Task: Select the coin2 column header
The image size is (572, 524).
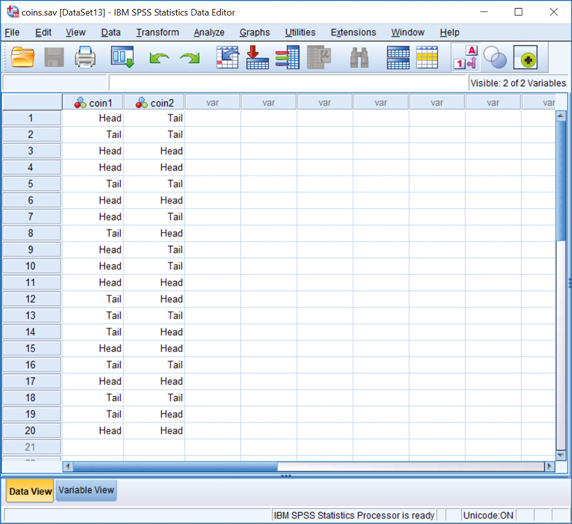Action: tap(154, 103)
